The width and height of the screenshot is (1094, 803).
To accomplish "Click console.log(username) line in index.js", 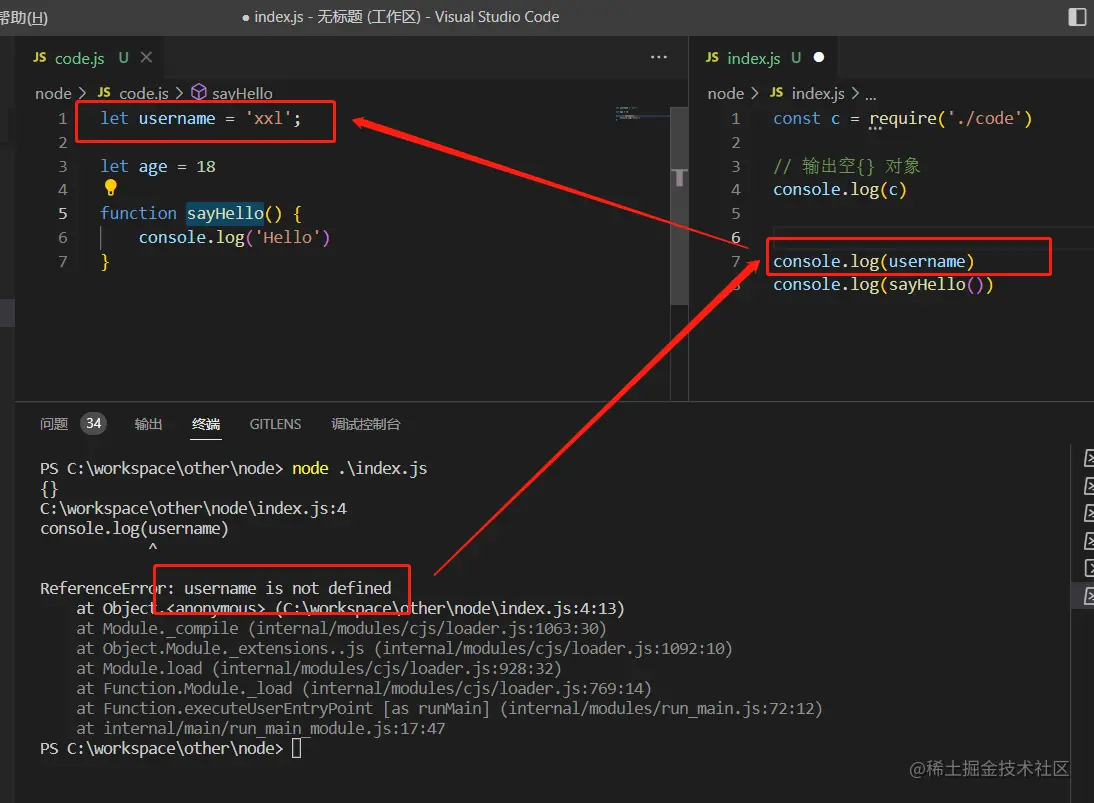I will point(873,262).
